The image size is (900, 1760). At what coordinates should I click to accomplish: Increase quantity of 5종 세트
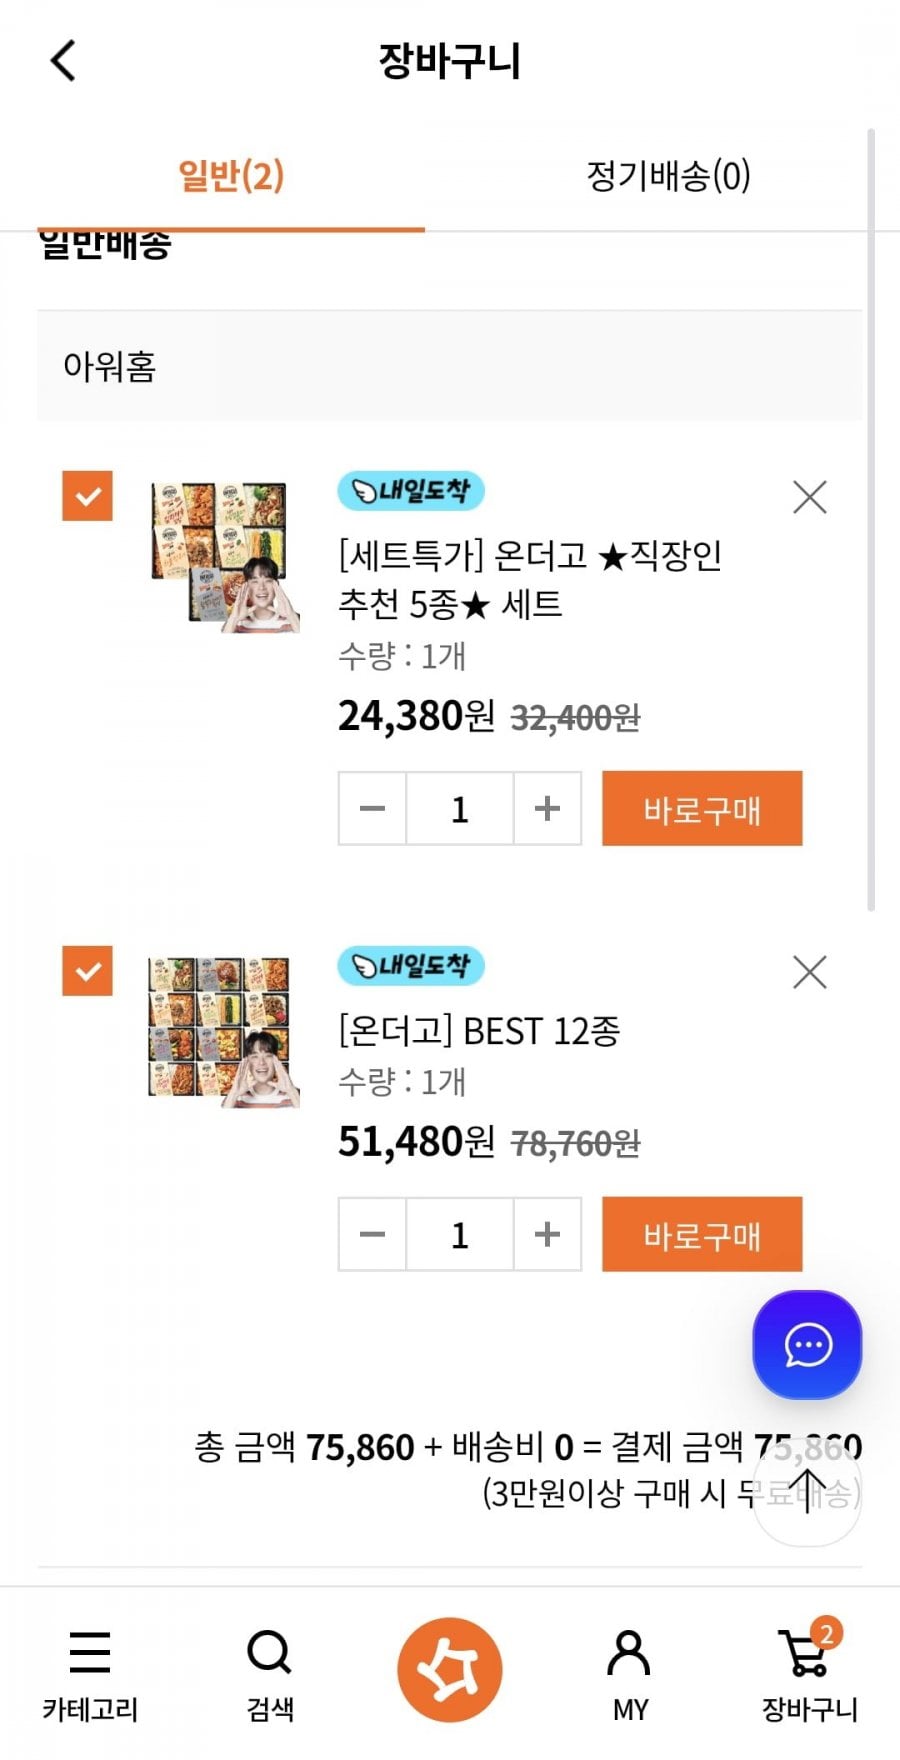coord(547,808)
